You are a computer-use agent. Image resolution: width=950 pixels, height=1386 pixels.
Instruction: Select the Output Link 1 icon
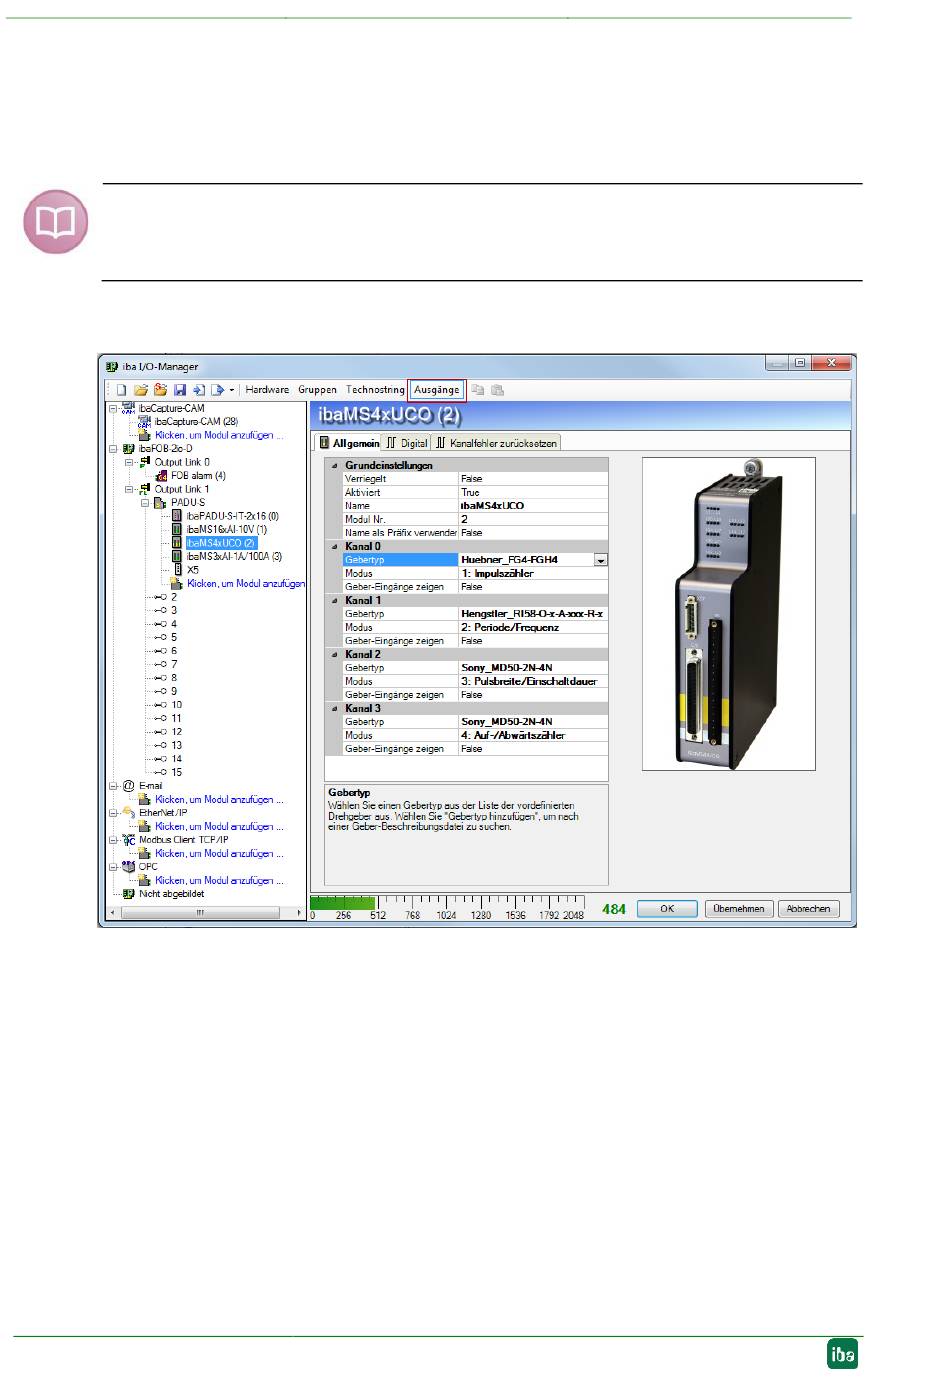[144, 489]
